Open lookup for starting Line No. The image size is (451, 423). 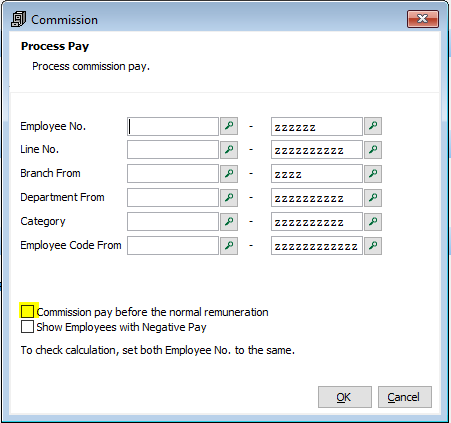229,150
